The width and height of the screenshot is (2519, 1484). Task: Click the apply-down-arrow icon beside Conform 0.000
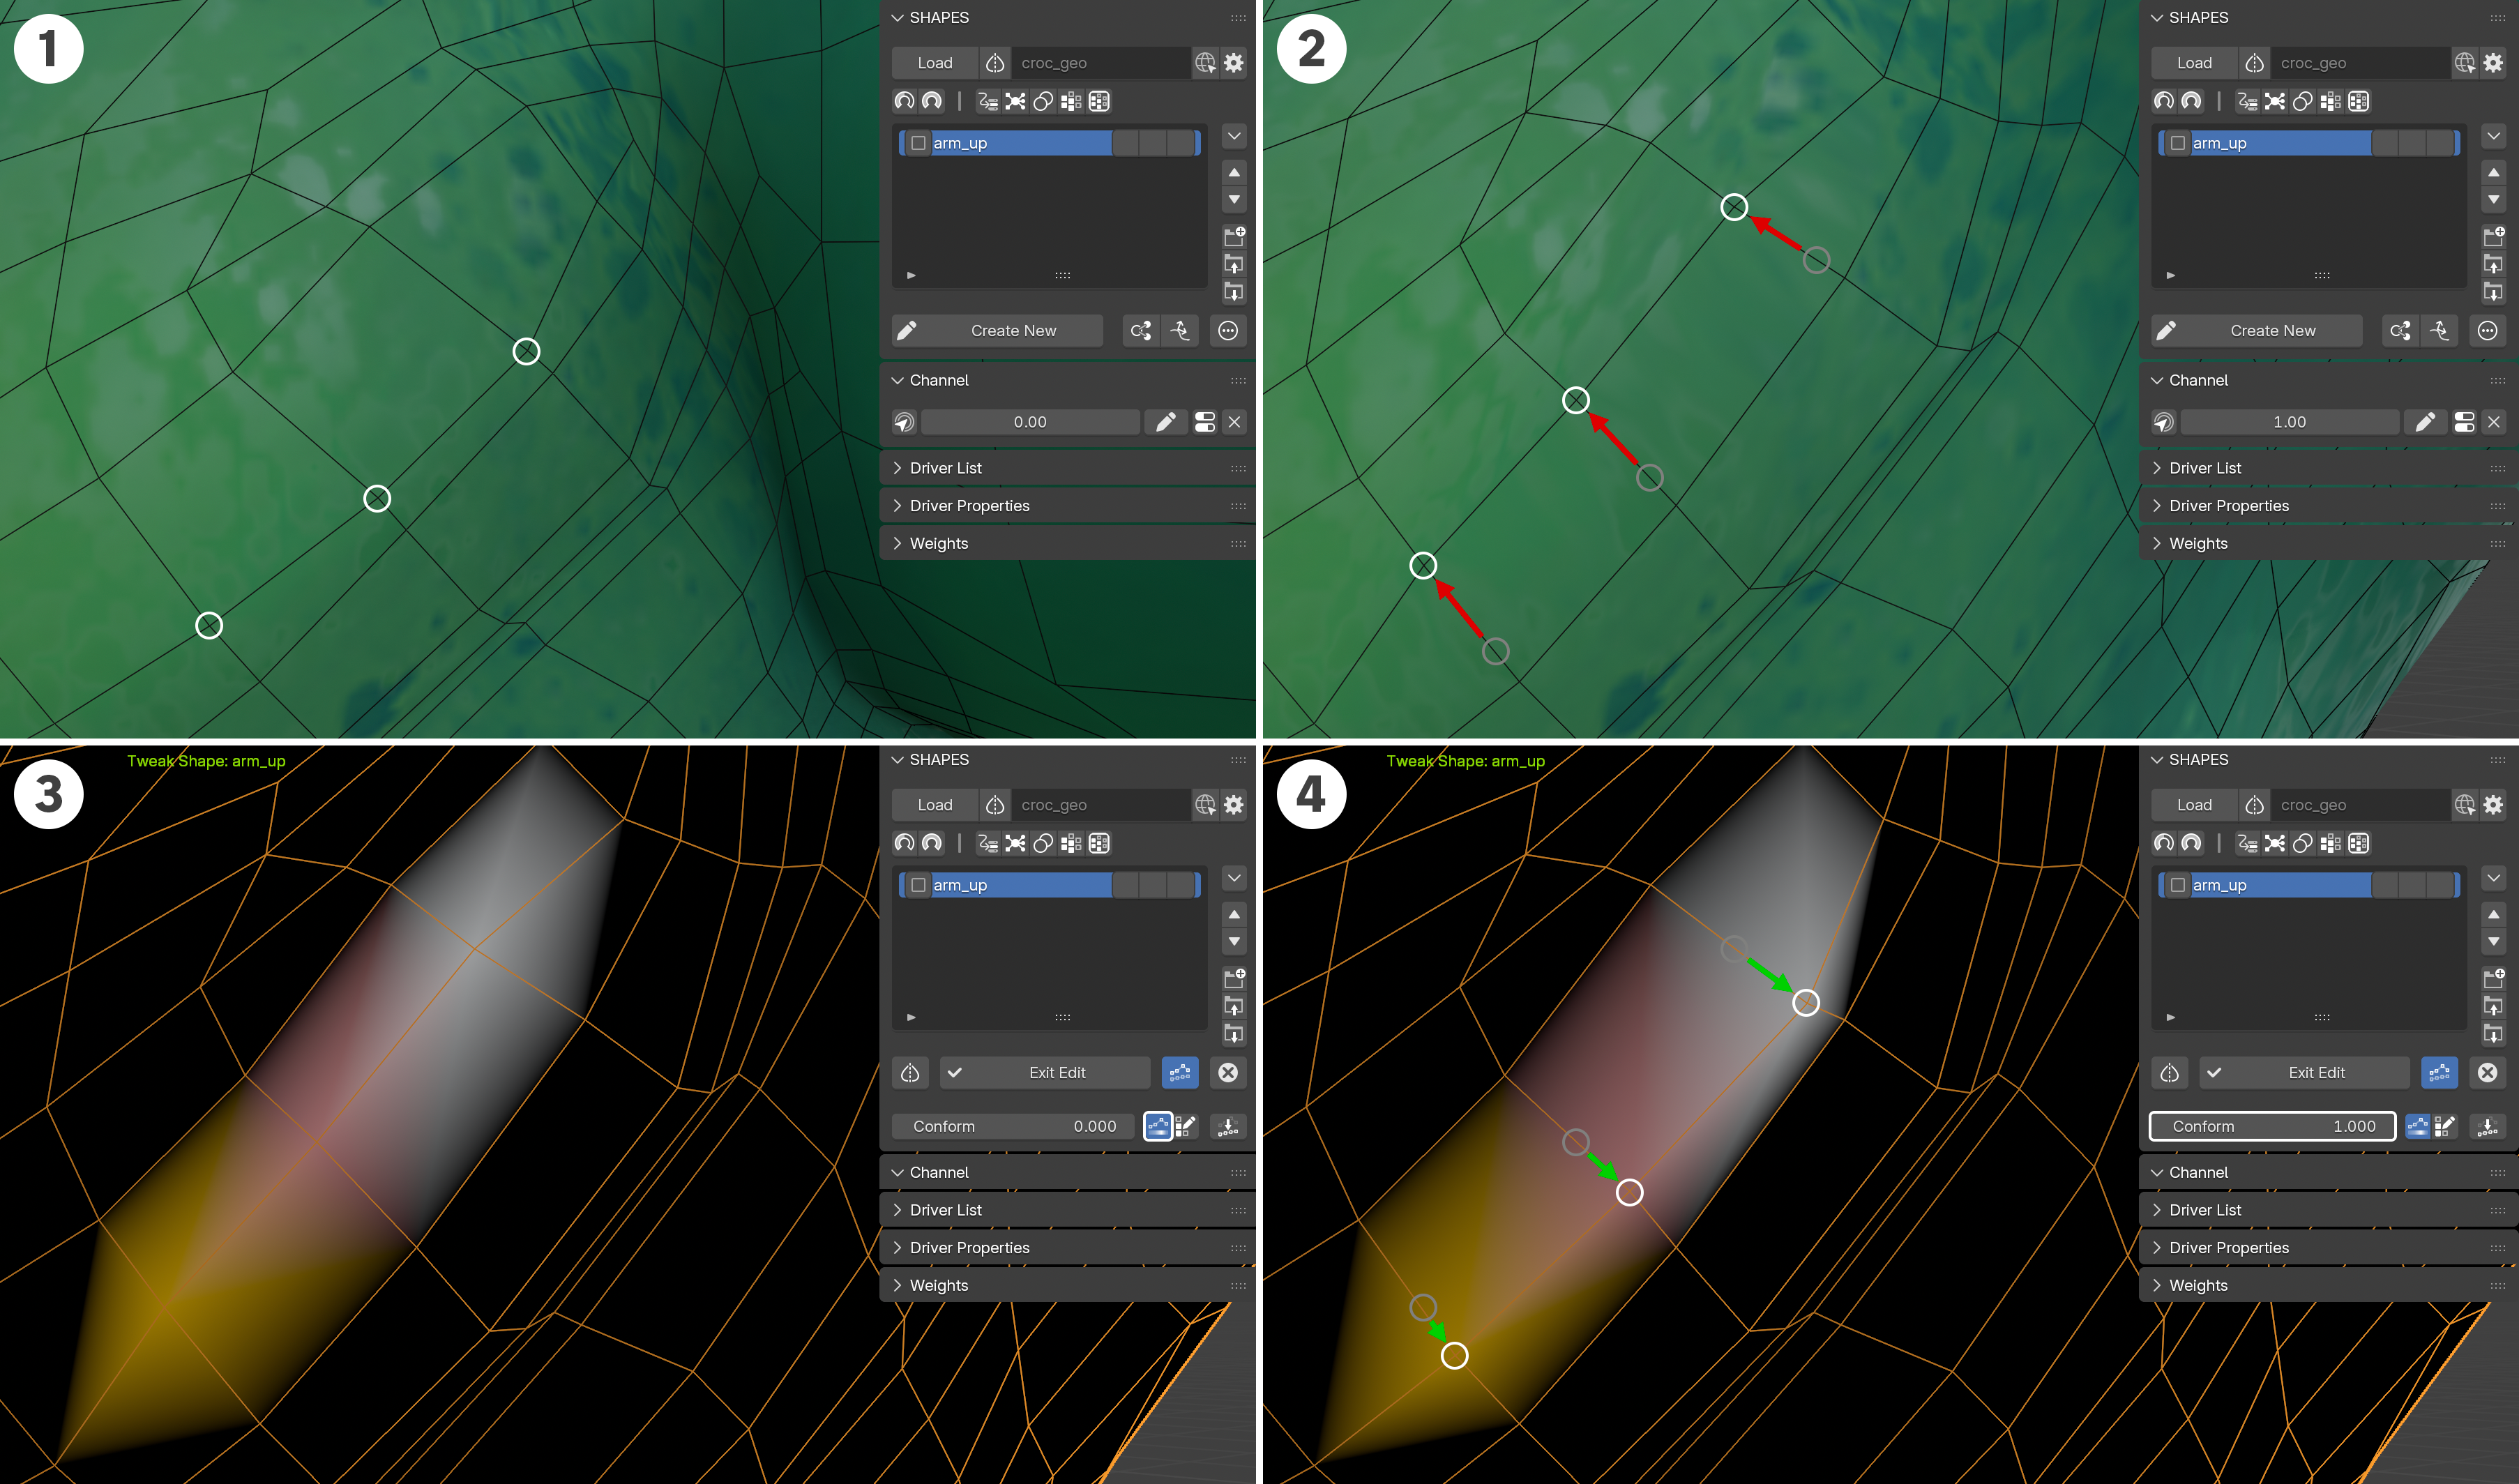pos(1228,1127)
